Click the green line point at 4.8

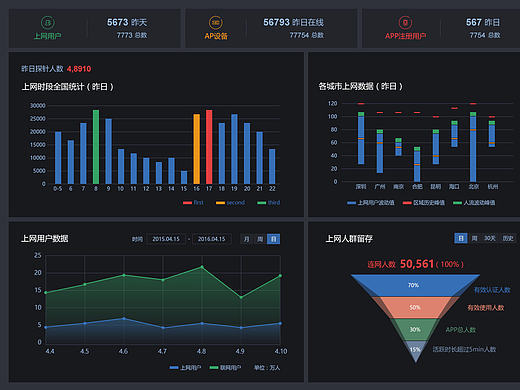pos(202,267)
